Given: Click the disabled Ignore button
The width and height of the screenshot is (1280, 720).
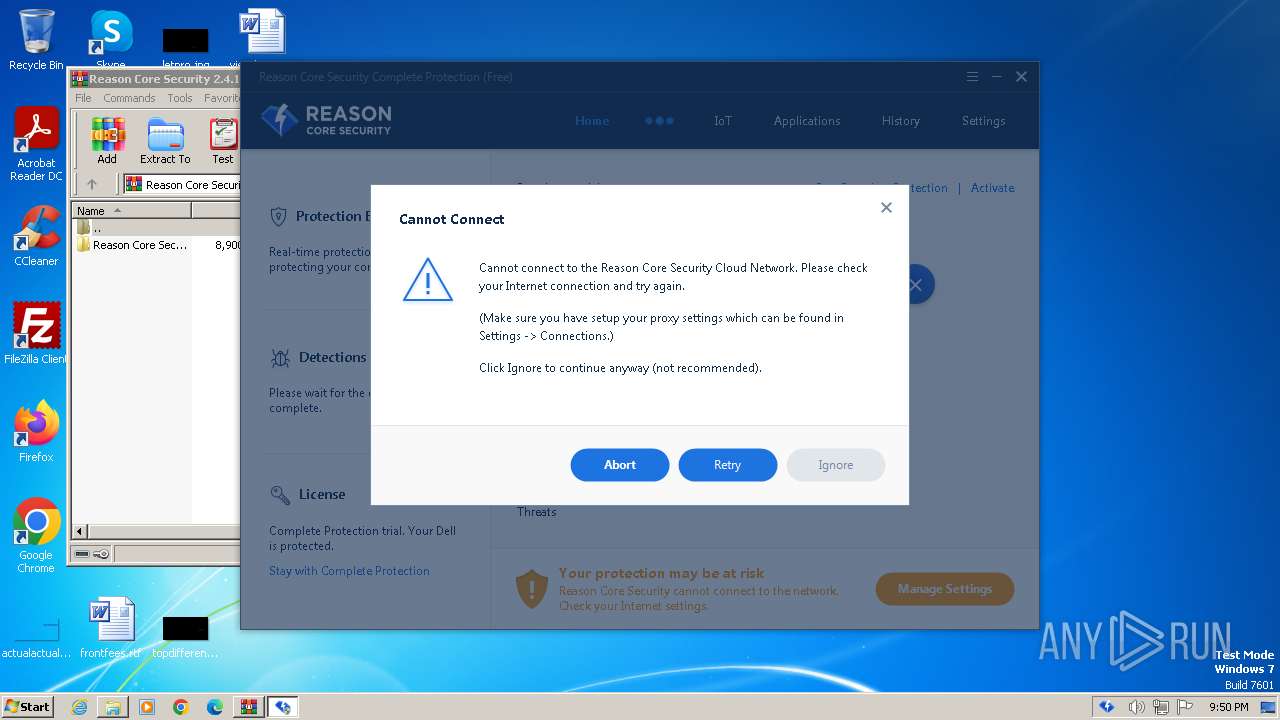Looking at the screenshot, I should (836, 465).
